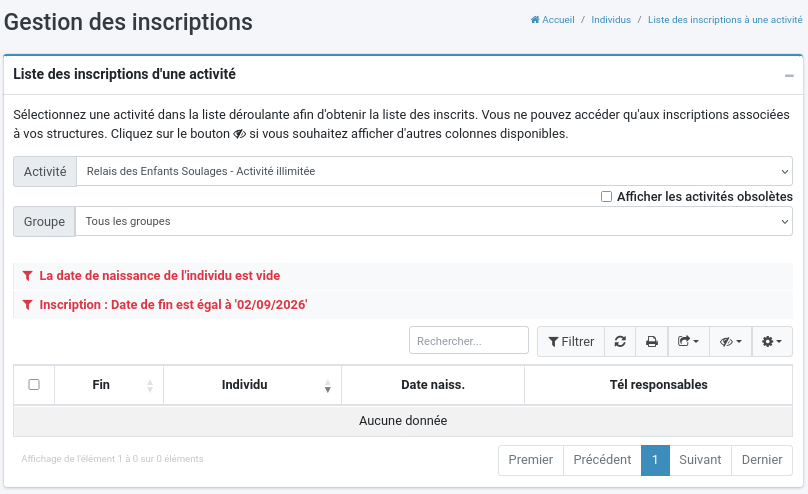The width and height of the screenshot is (808, 494).
Task: Open the export share dropdown icon
Action: [688, 342]
